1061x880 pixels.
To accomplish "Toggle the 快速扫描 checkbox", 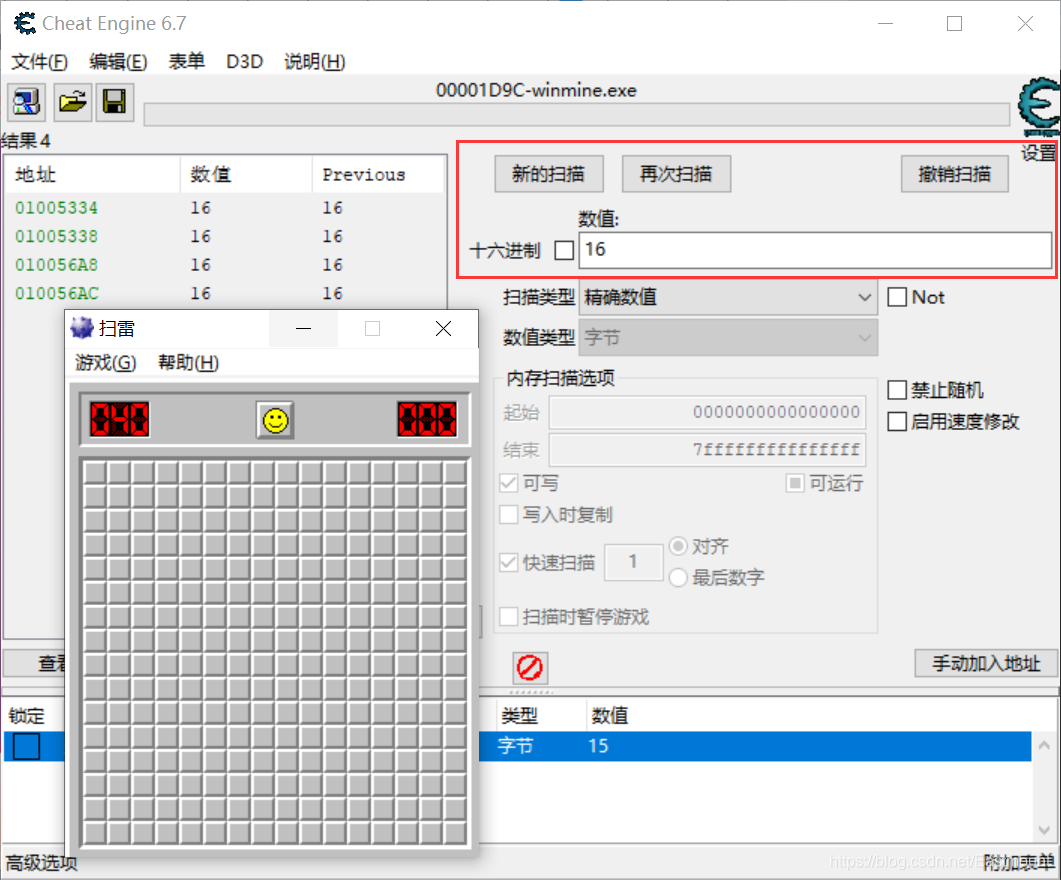I will [508, 562].
